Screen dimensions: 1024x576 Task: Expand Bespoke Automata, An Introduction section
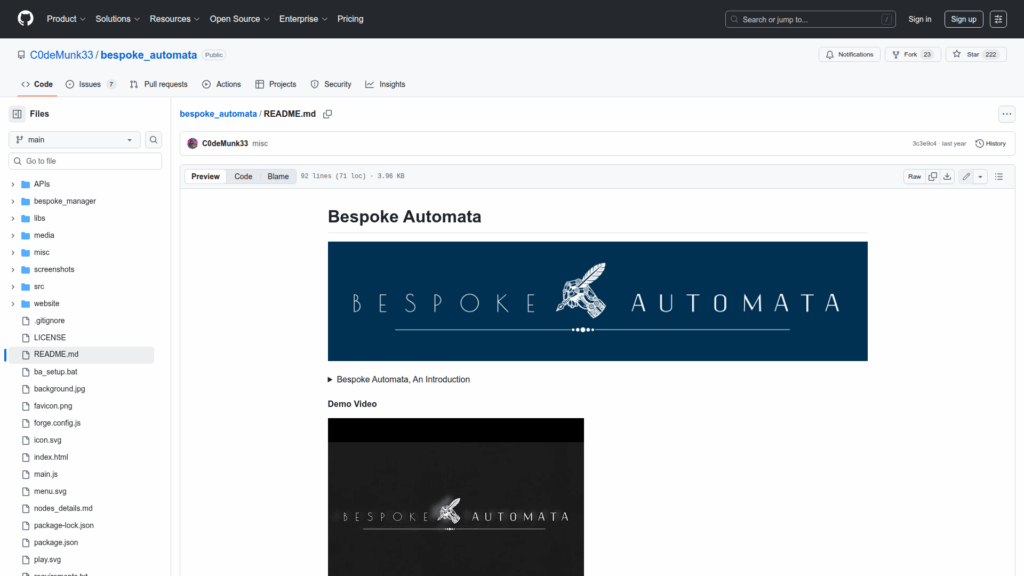click(398, 379)
